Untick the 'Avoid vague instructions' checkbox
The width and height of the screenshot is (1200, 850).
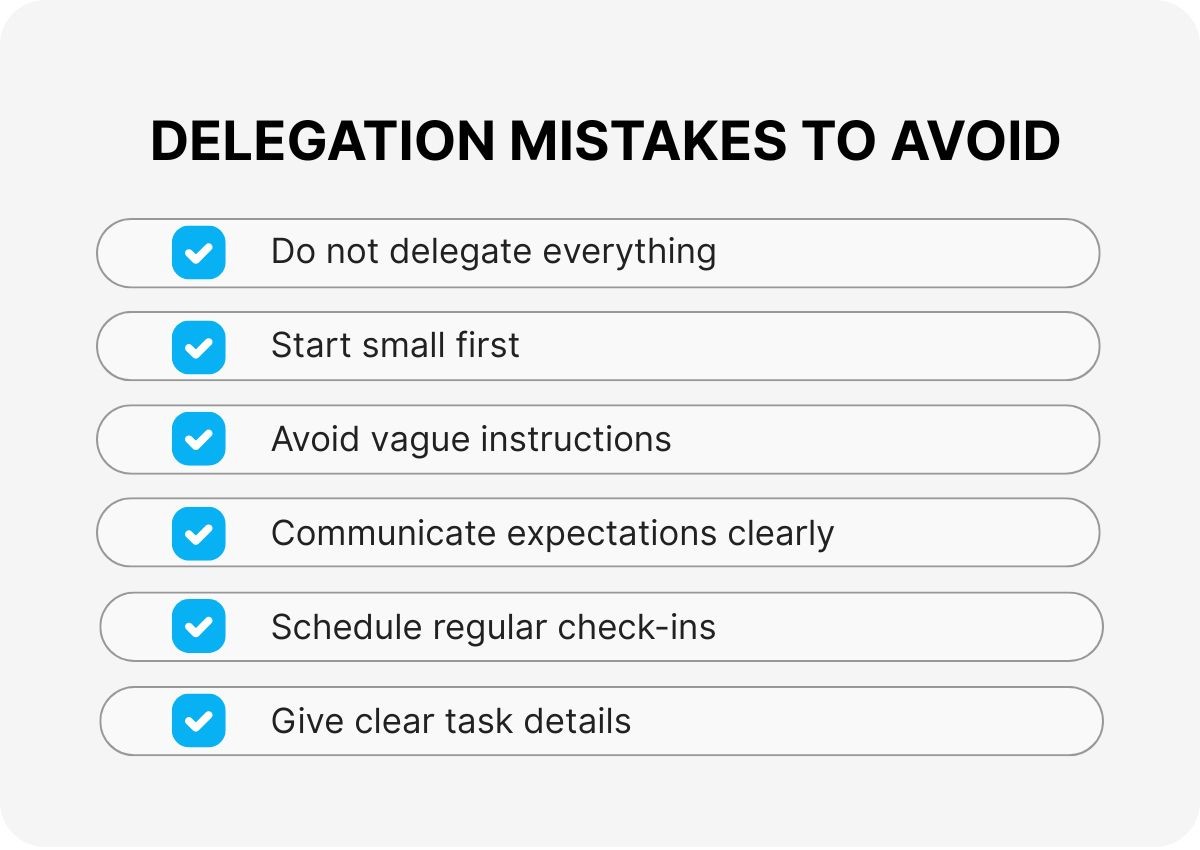click(198, 439)
